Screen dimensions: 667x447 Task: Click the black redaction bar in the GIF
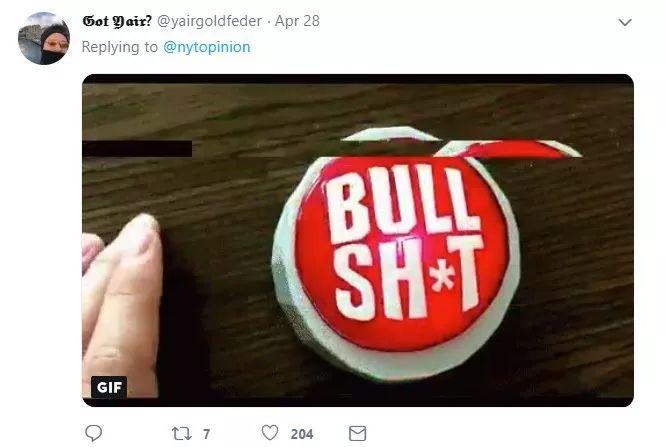pyautogui.click(x=137, y=149)
